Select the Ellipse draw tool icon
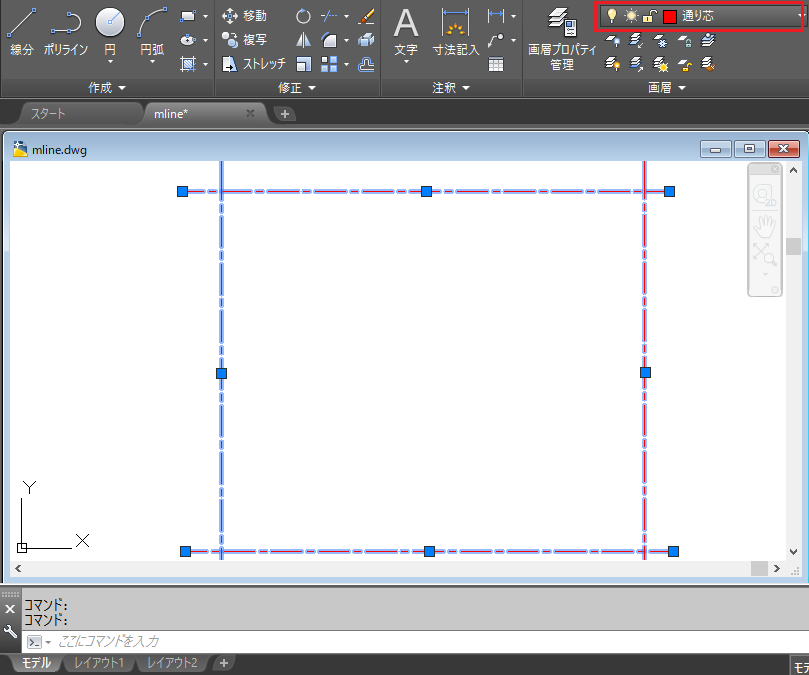This screenshot has height=675, width=809. [x=188, y=40]
